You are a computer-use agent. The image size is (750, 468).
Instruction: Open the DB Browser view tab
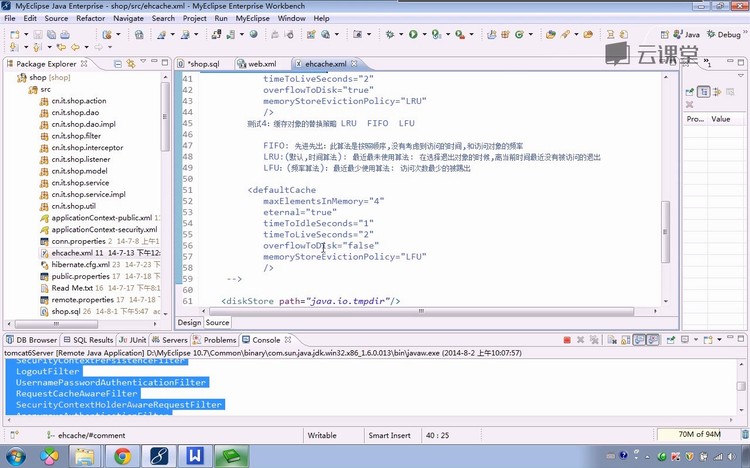click(x=32, y=340)
